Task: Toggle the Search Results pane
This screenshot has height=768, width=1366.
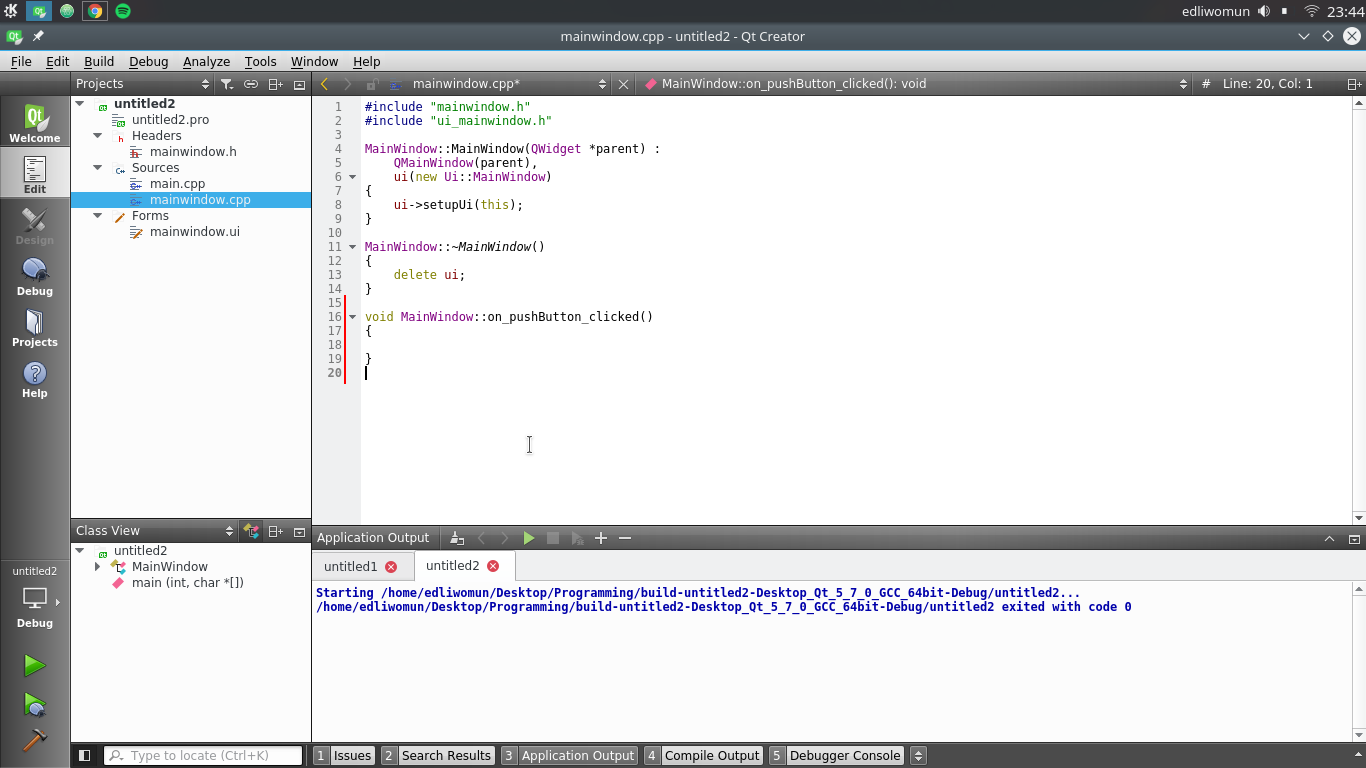Action: (x=437, y=756)
